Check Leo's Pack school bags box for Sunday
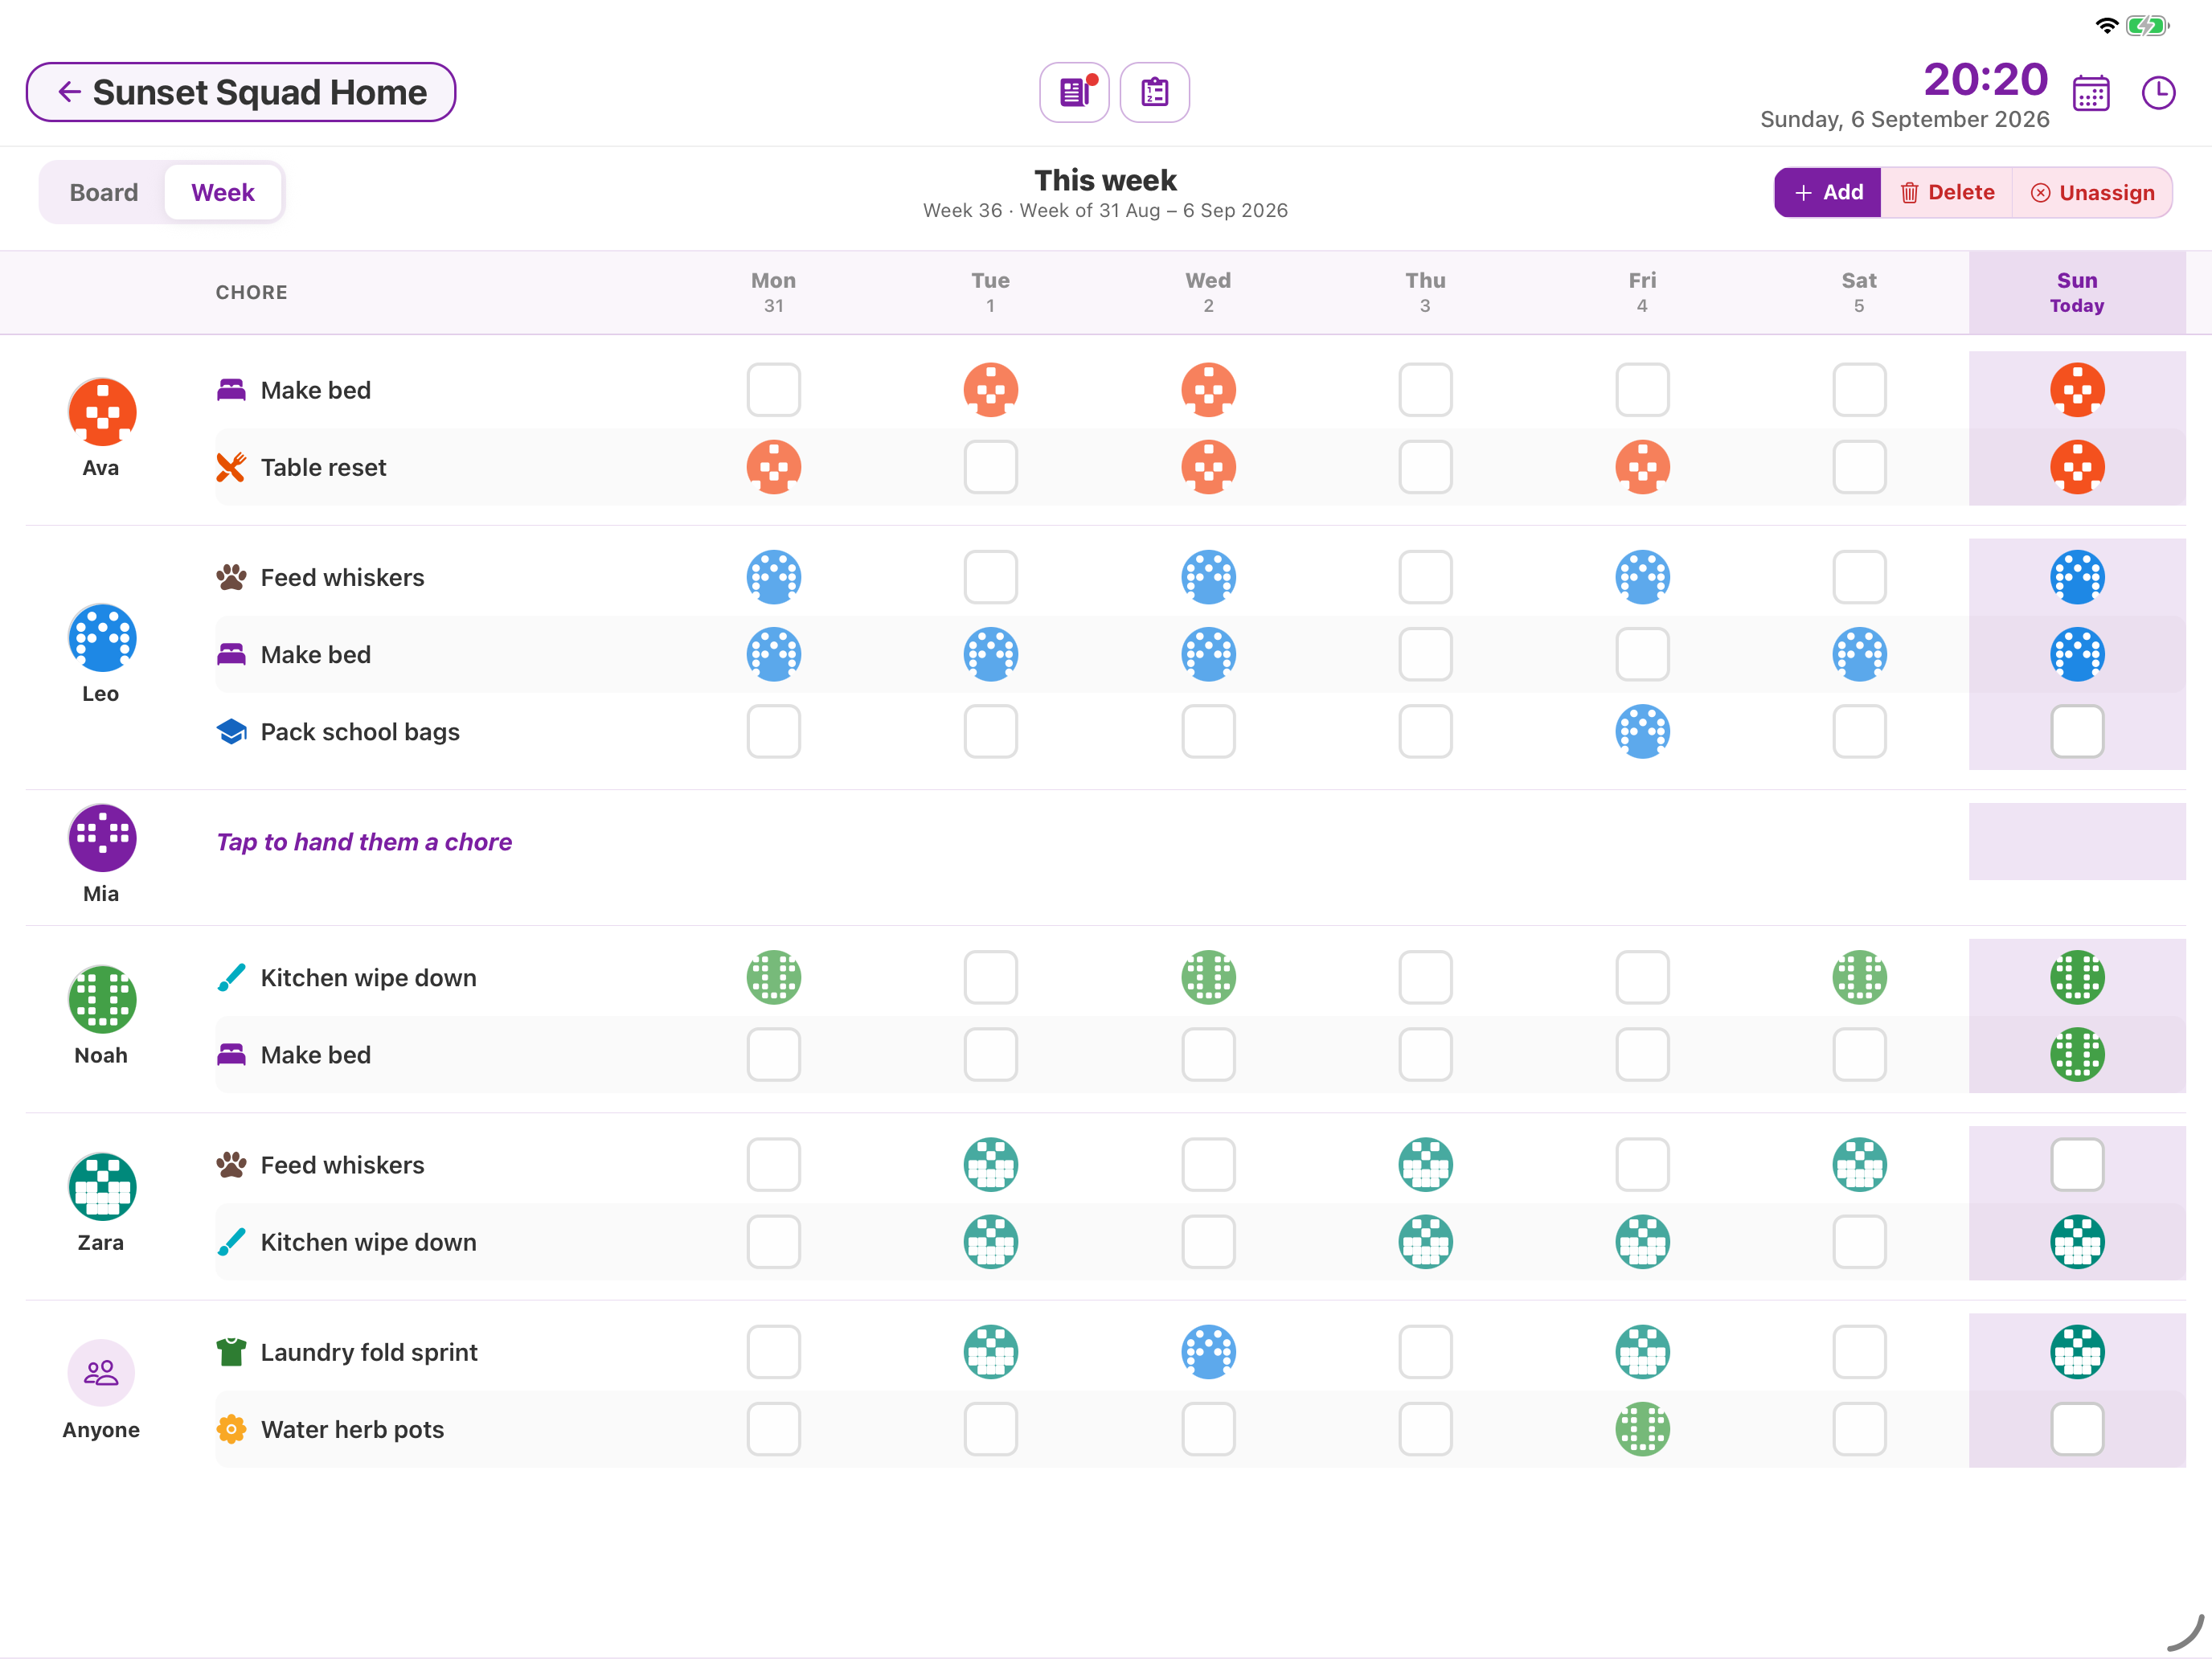 pyautogui.click(x=2077, y=732)
